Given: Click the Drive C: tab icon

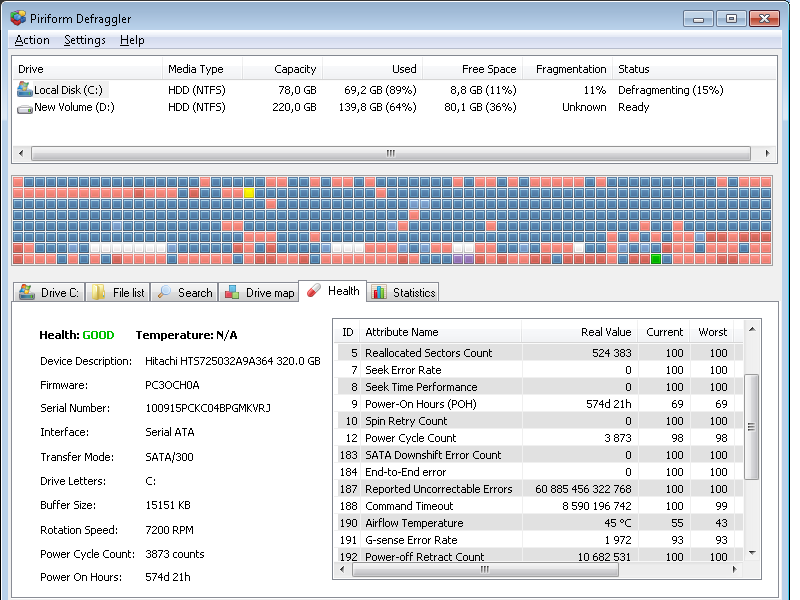Looking at the screenshot, I should point(27,292).
